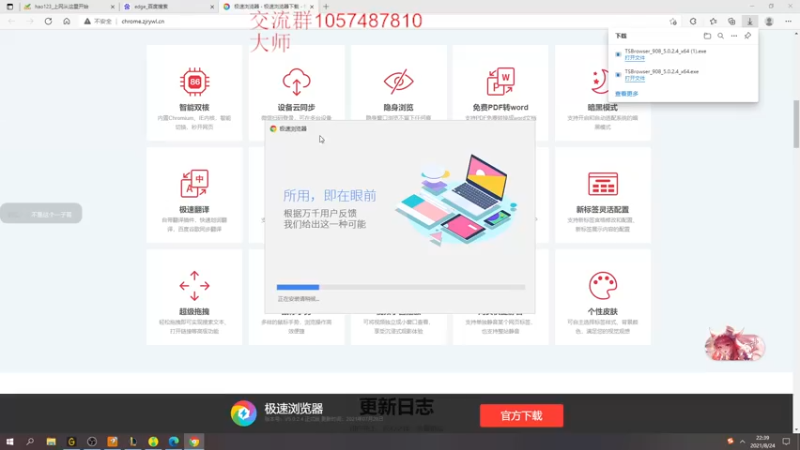Viewport: 800px width, 450px height.
Task: Open file for TSBrowser_908_5.0.2.4_x64 (1).exe
Action: pos(634,58)
